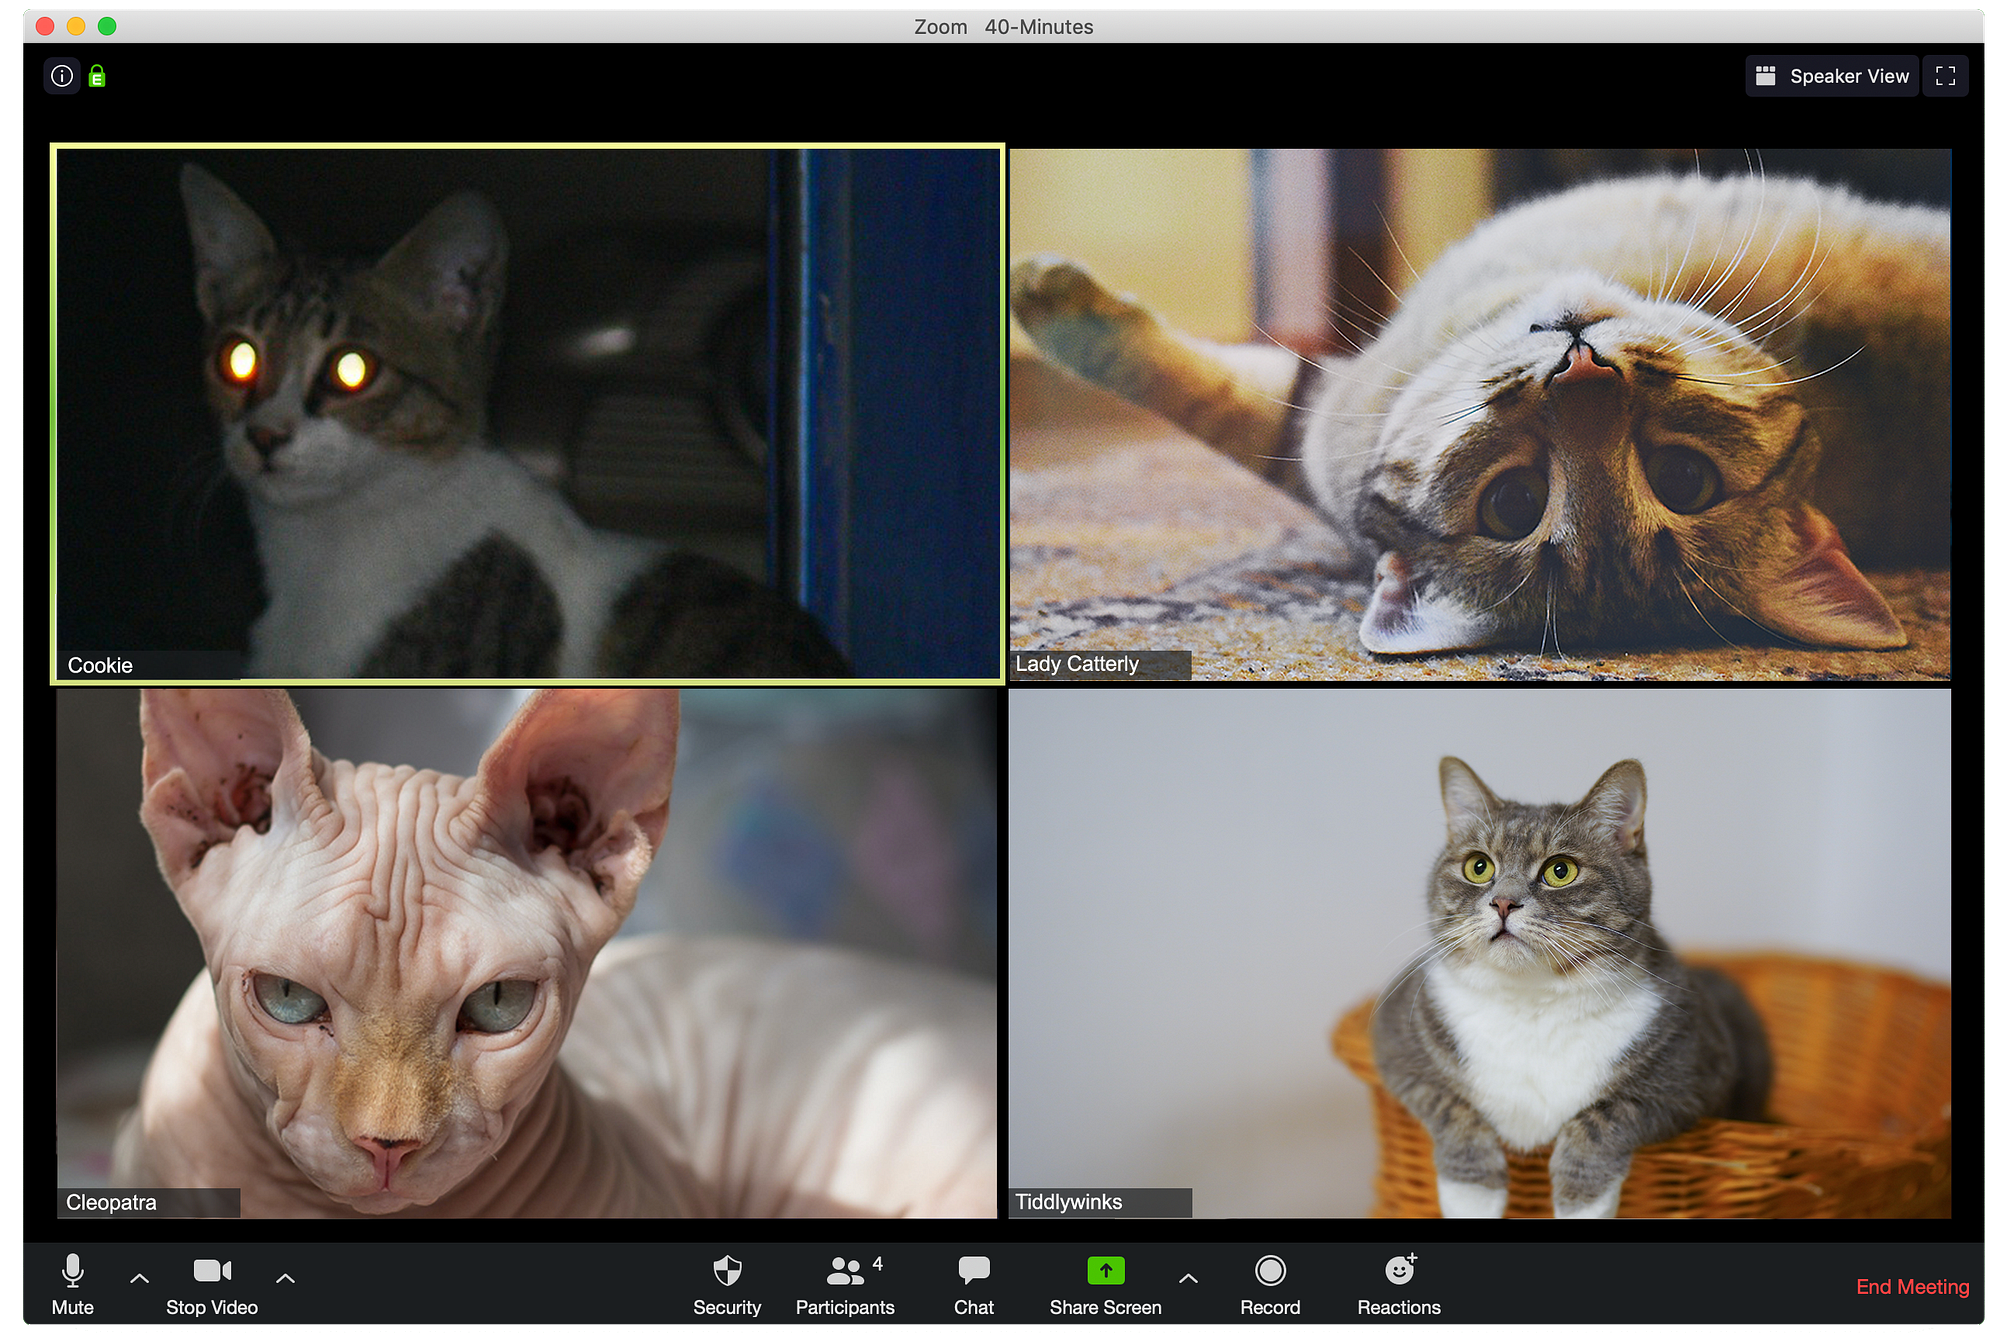Select Tiddlywinks' video tile

pos(1479,952)
